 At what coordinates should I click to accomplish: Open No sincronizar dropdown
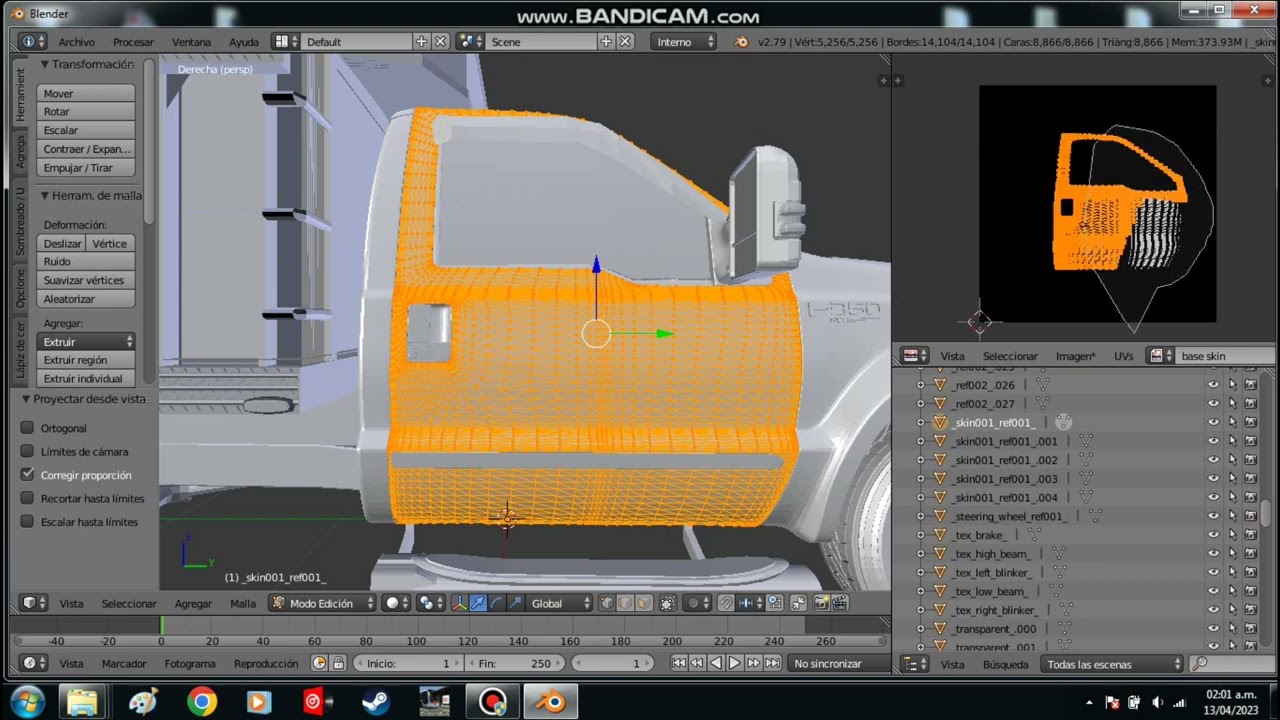point(838,663)
